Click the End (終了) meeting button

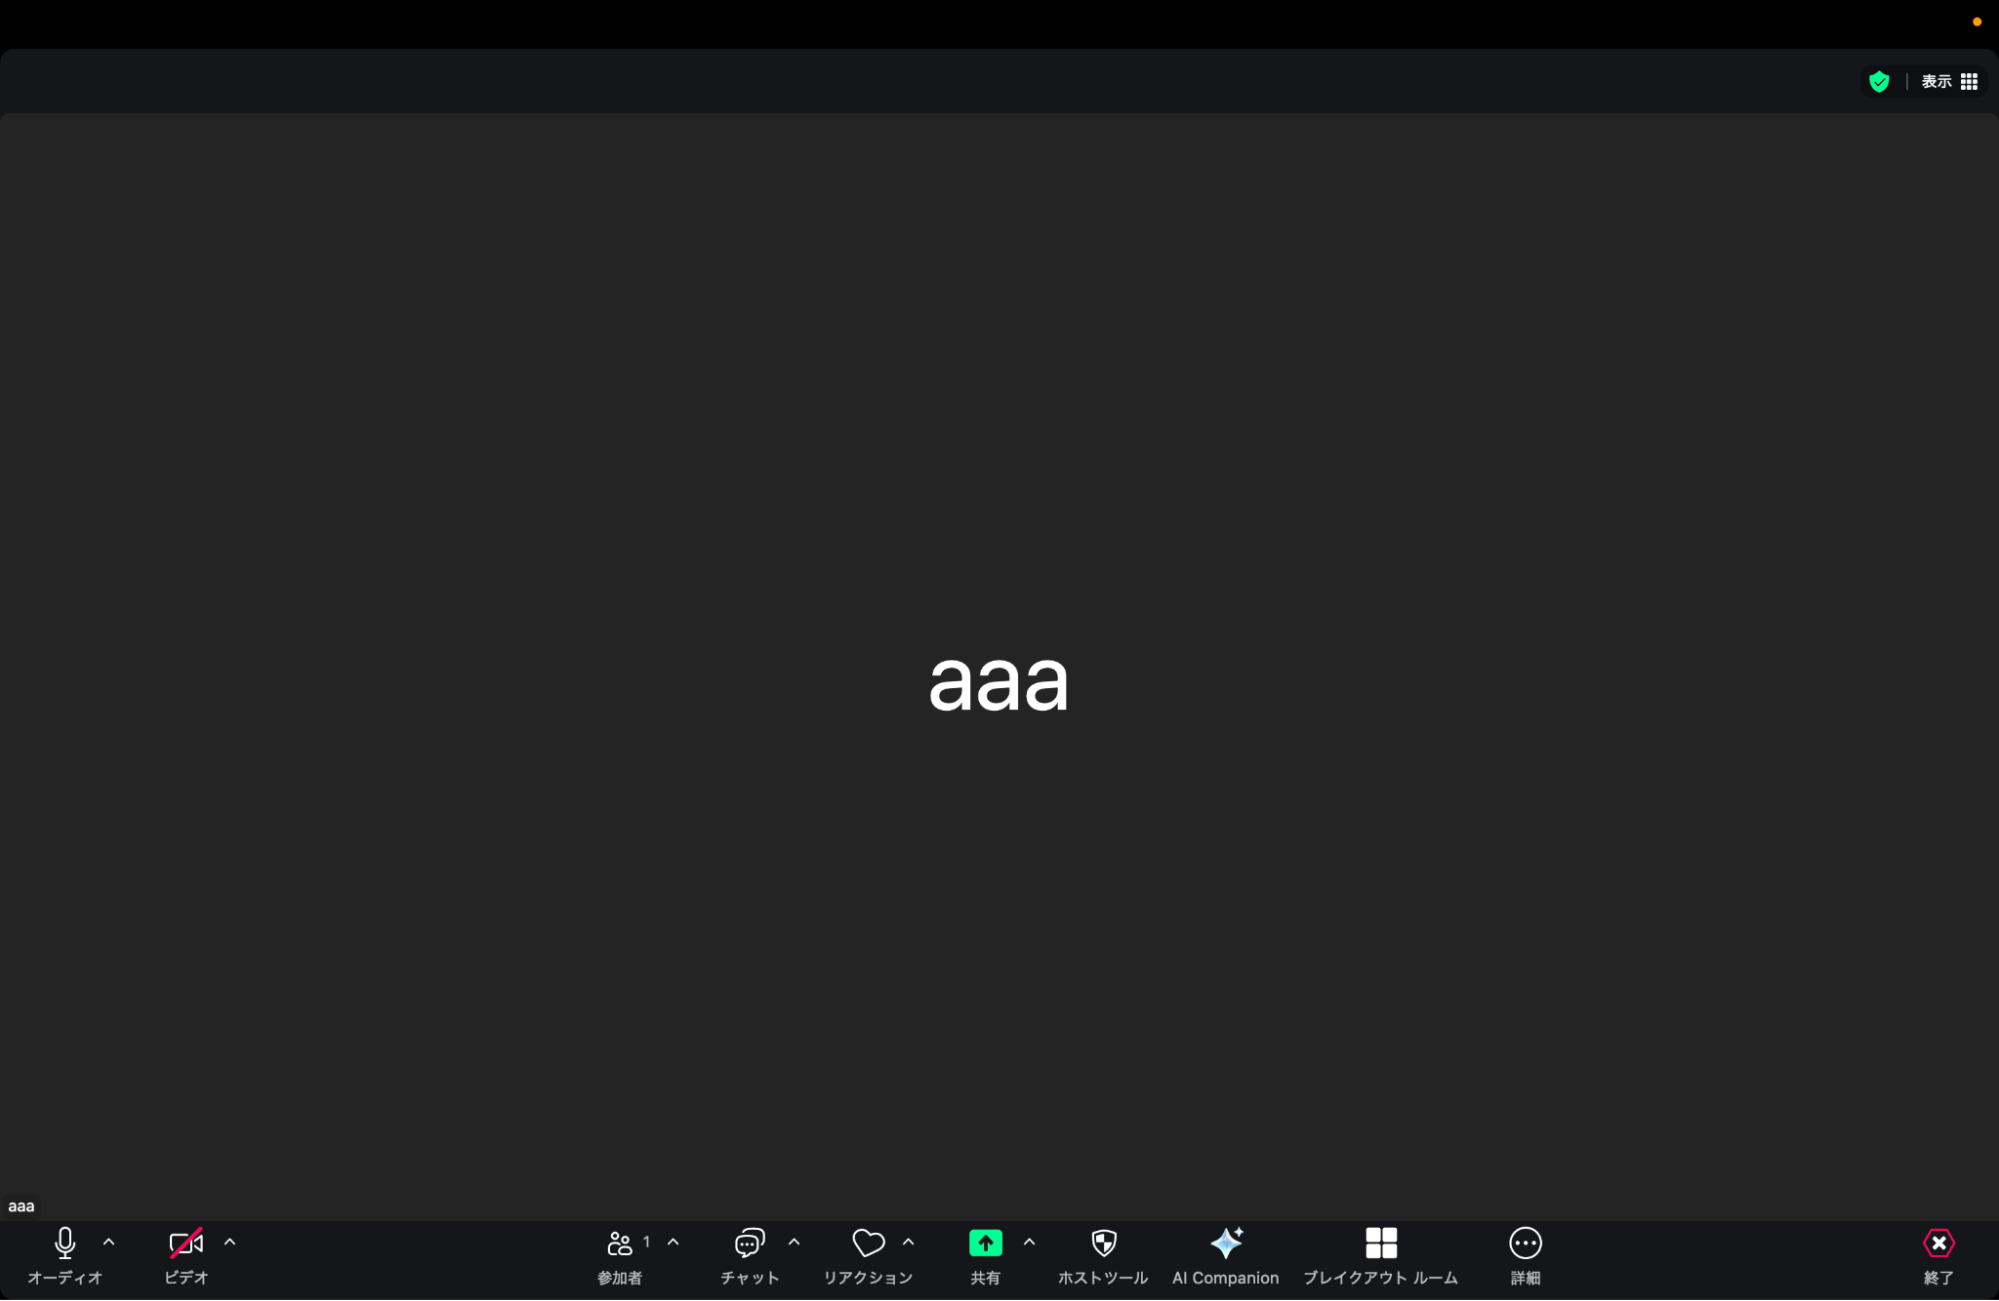tap(1938, 1243)
